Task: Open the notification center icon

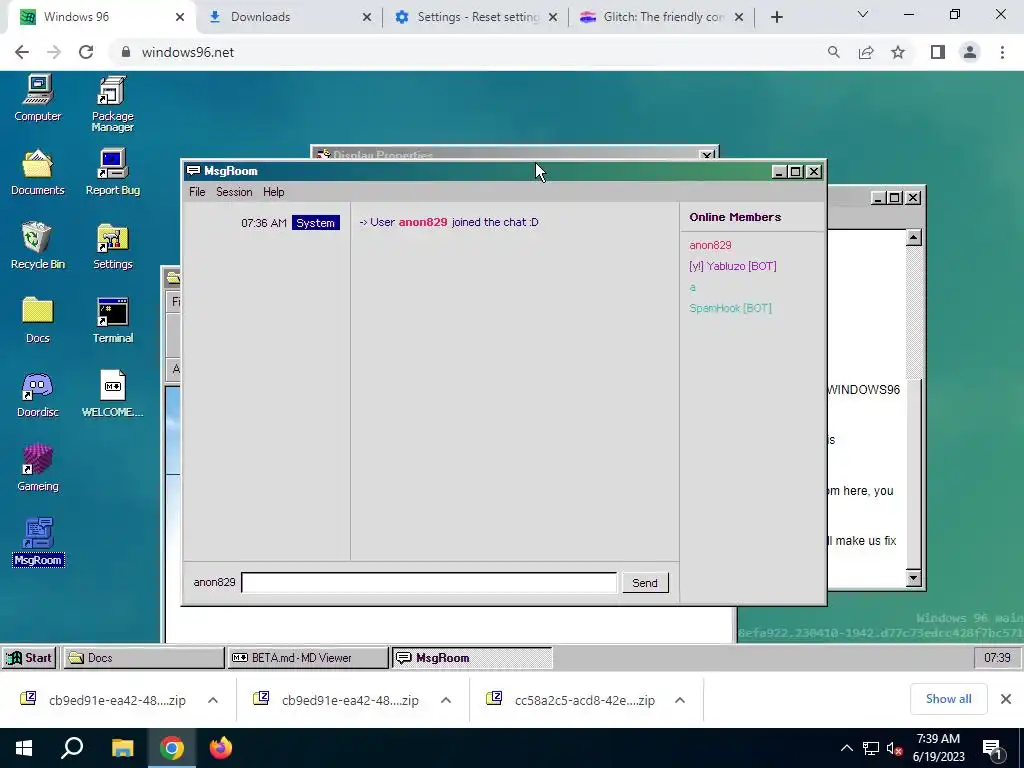Action: tap(993, 749)
